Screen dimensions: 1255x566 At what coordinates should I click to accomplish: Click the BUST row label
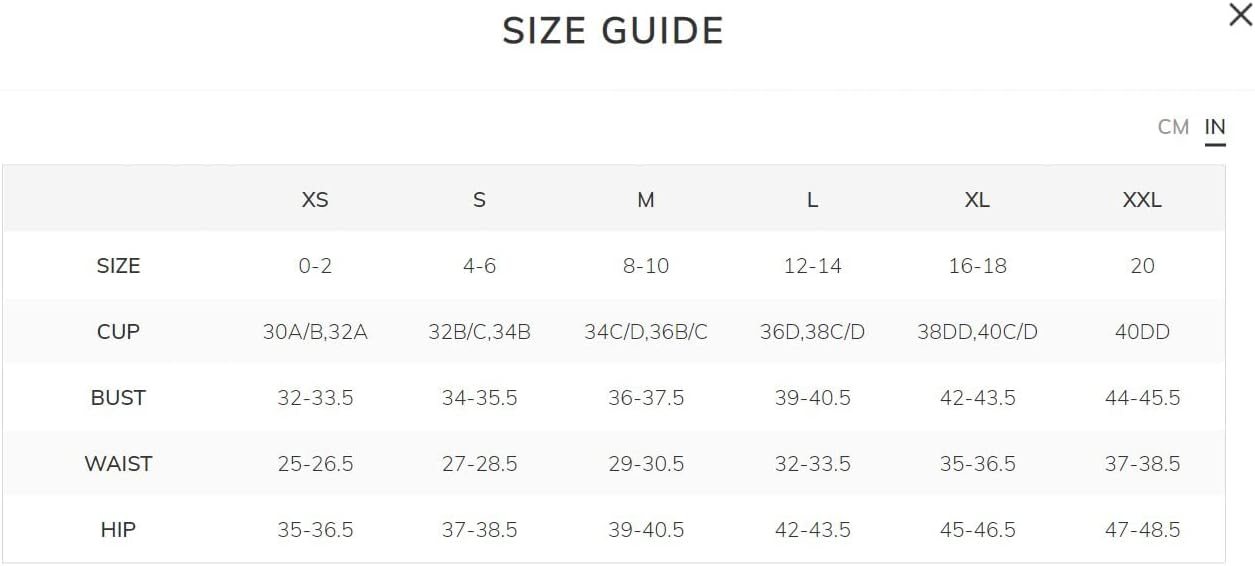pyautogui.click(x=118, y=398)
